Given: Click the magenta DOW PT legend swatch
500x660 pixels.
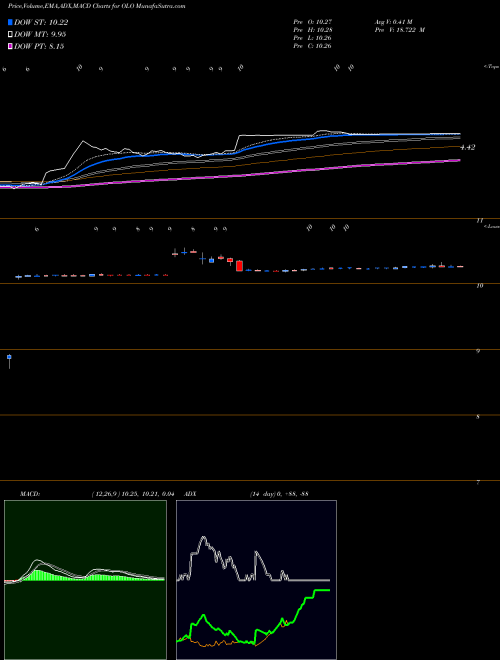Looking at the screenshot, I should click(x=11, y=46).
